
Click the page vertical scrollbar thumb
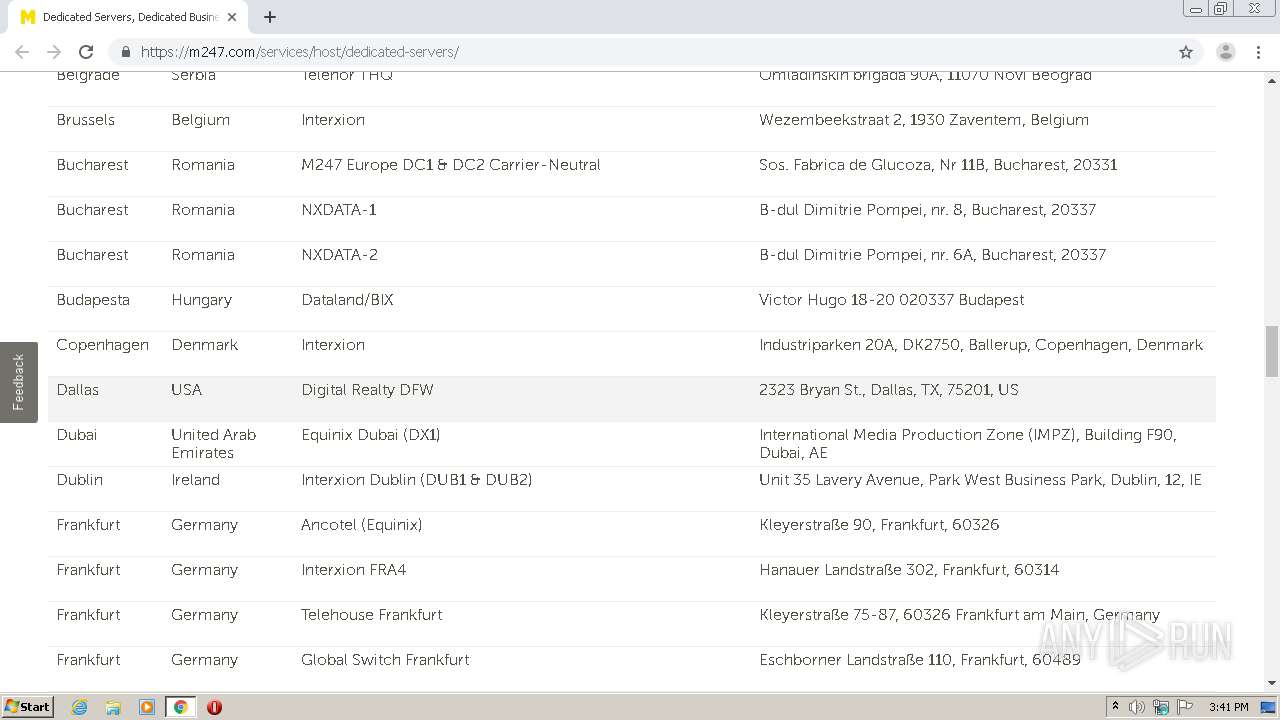[x=1272, y=351]
